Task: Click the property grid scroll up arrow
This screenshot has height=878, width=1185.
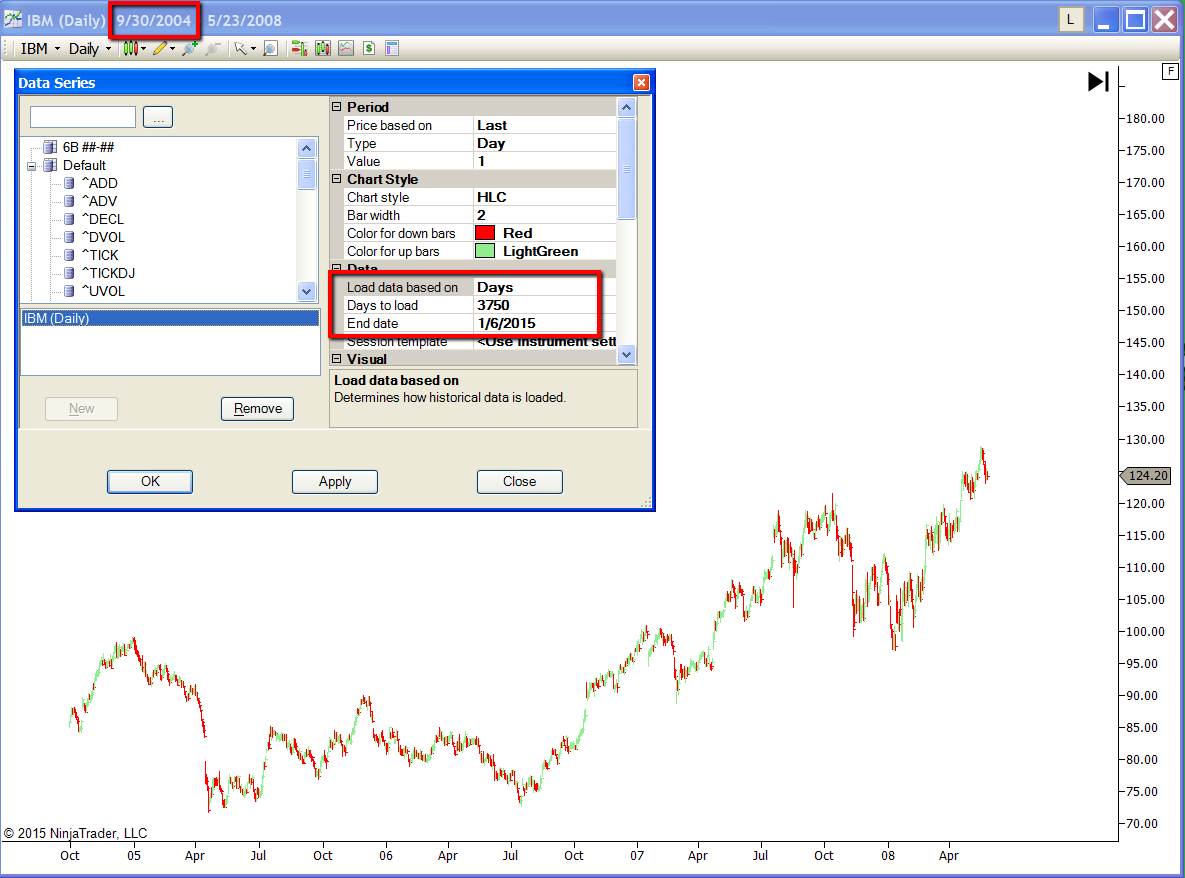Action: click(627, 107)
